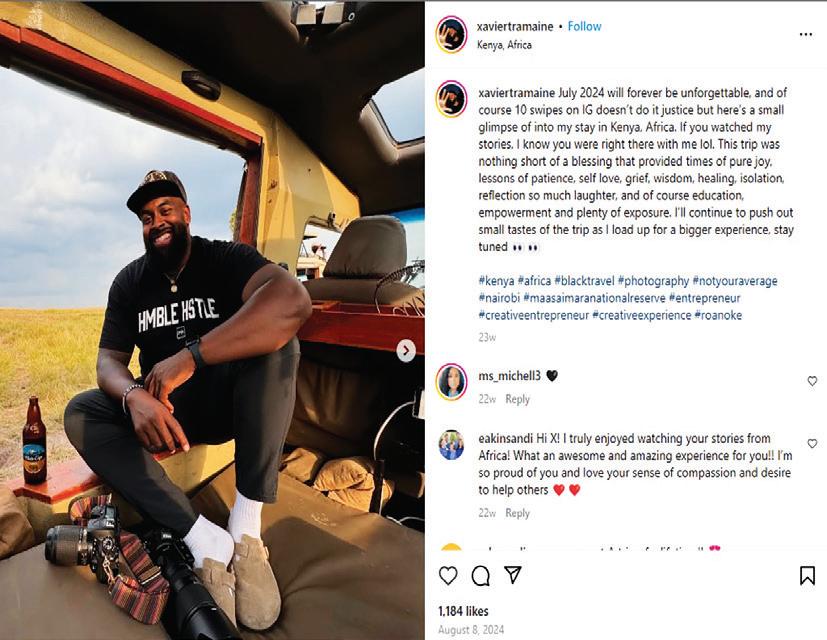
Task: Open the ms_michell3 avatar
Action: coord(451,381)
